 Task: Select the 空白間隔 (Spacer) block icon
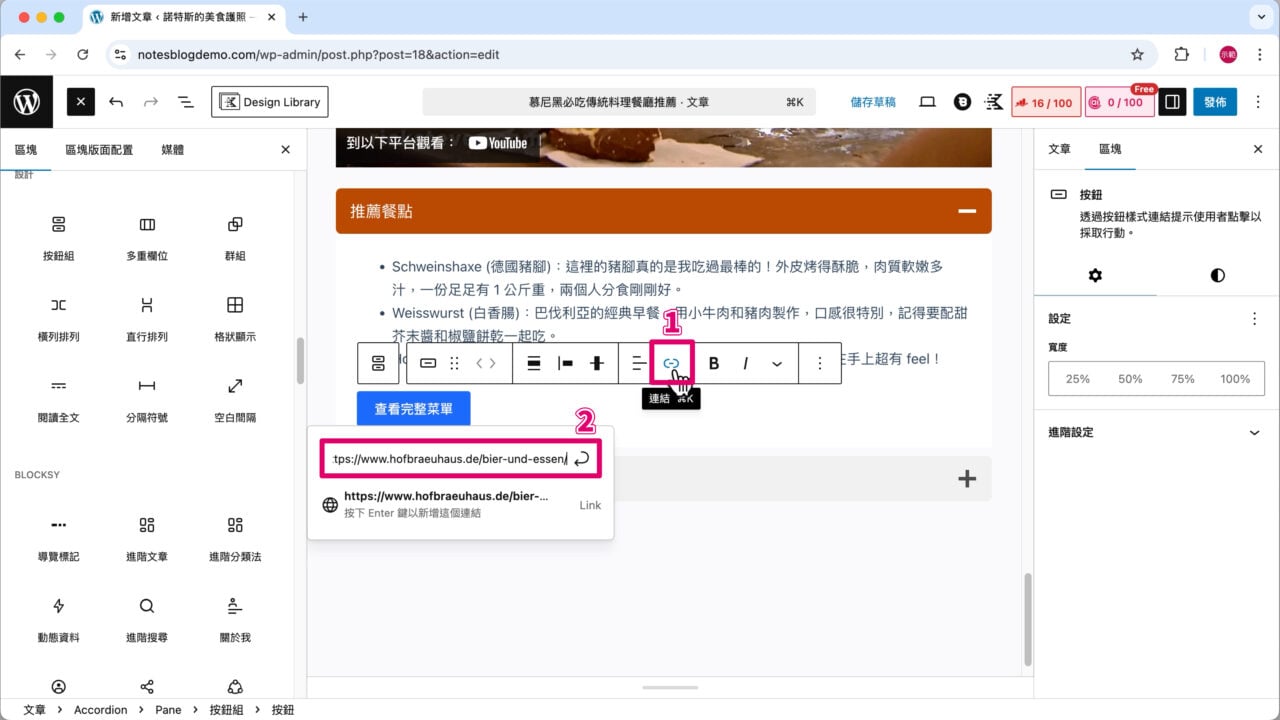pyautogui.click(x=234, y=385)
